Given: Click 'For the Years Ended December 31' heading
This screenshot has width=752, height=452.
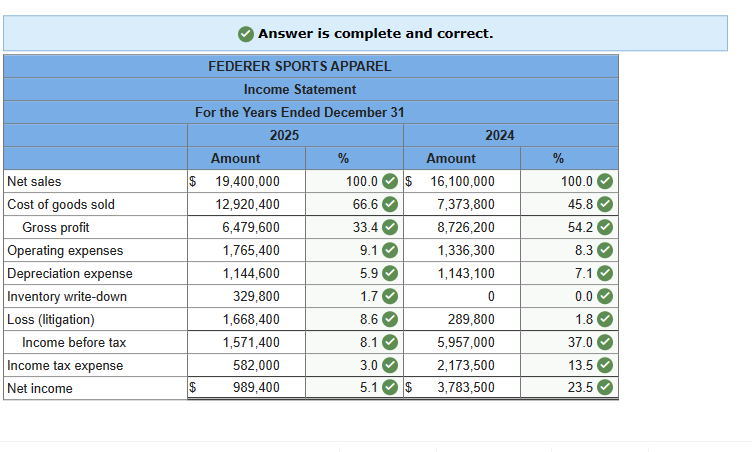Looking at the screenshot, I should 300,112.
